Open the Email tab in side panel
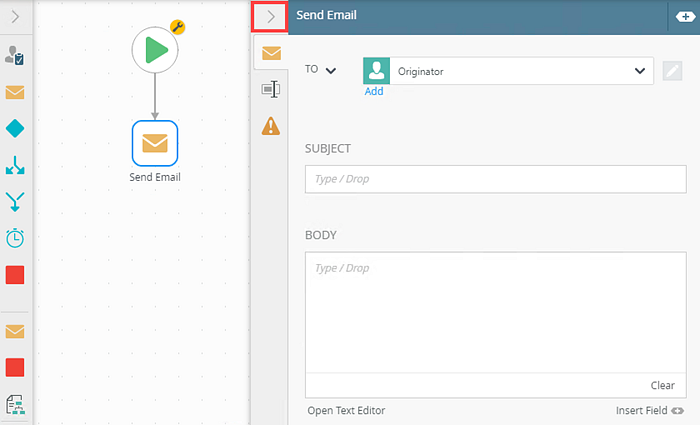 [x=271, y=53]
